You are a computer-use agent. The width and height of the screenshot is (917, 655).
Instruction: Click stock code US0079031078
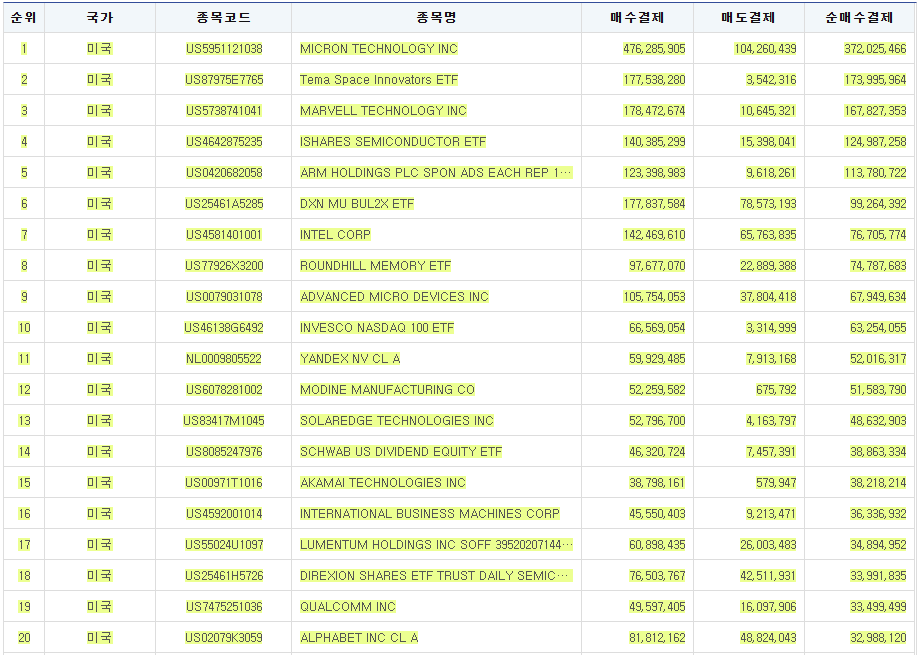point(224,297)
